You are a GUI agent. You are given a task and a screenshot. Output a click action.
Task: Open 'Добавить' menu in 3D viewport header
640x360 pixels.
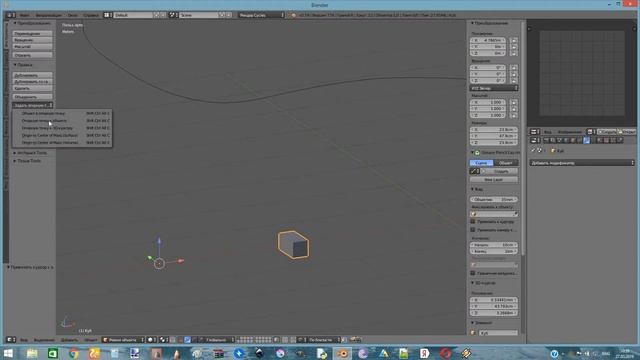coord(69,340)
